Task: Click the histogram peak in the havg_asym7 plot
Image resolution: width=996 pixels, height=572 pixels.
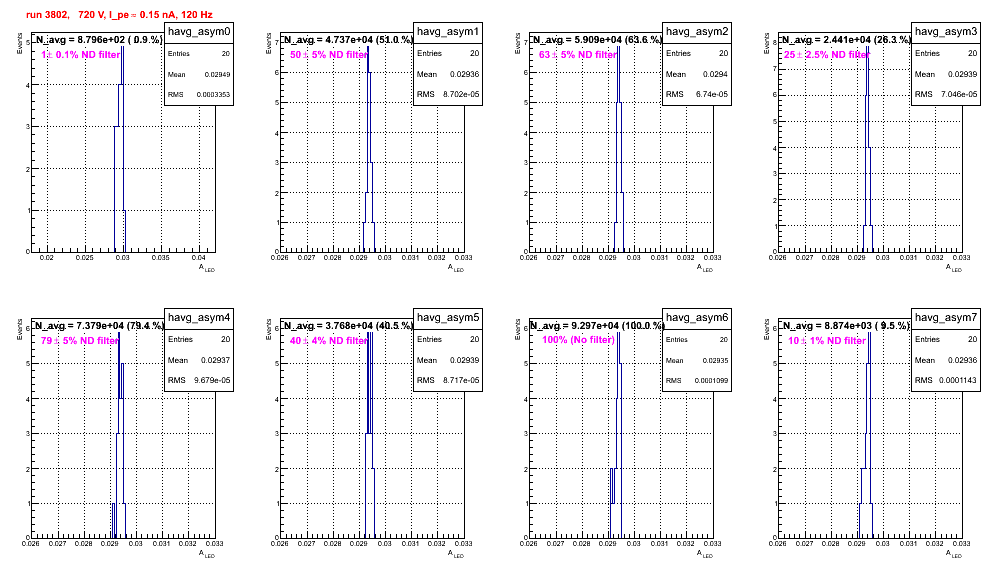Action: (x=869, y=332)
